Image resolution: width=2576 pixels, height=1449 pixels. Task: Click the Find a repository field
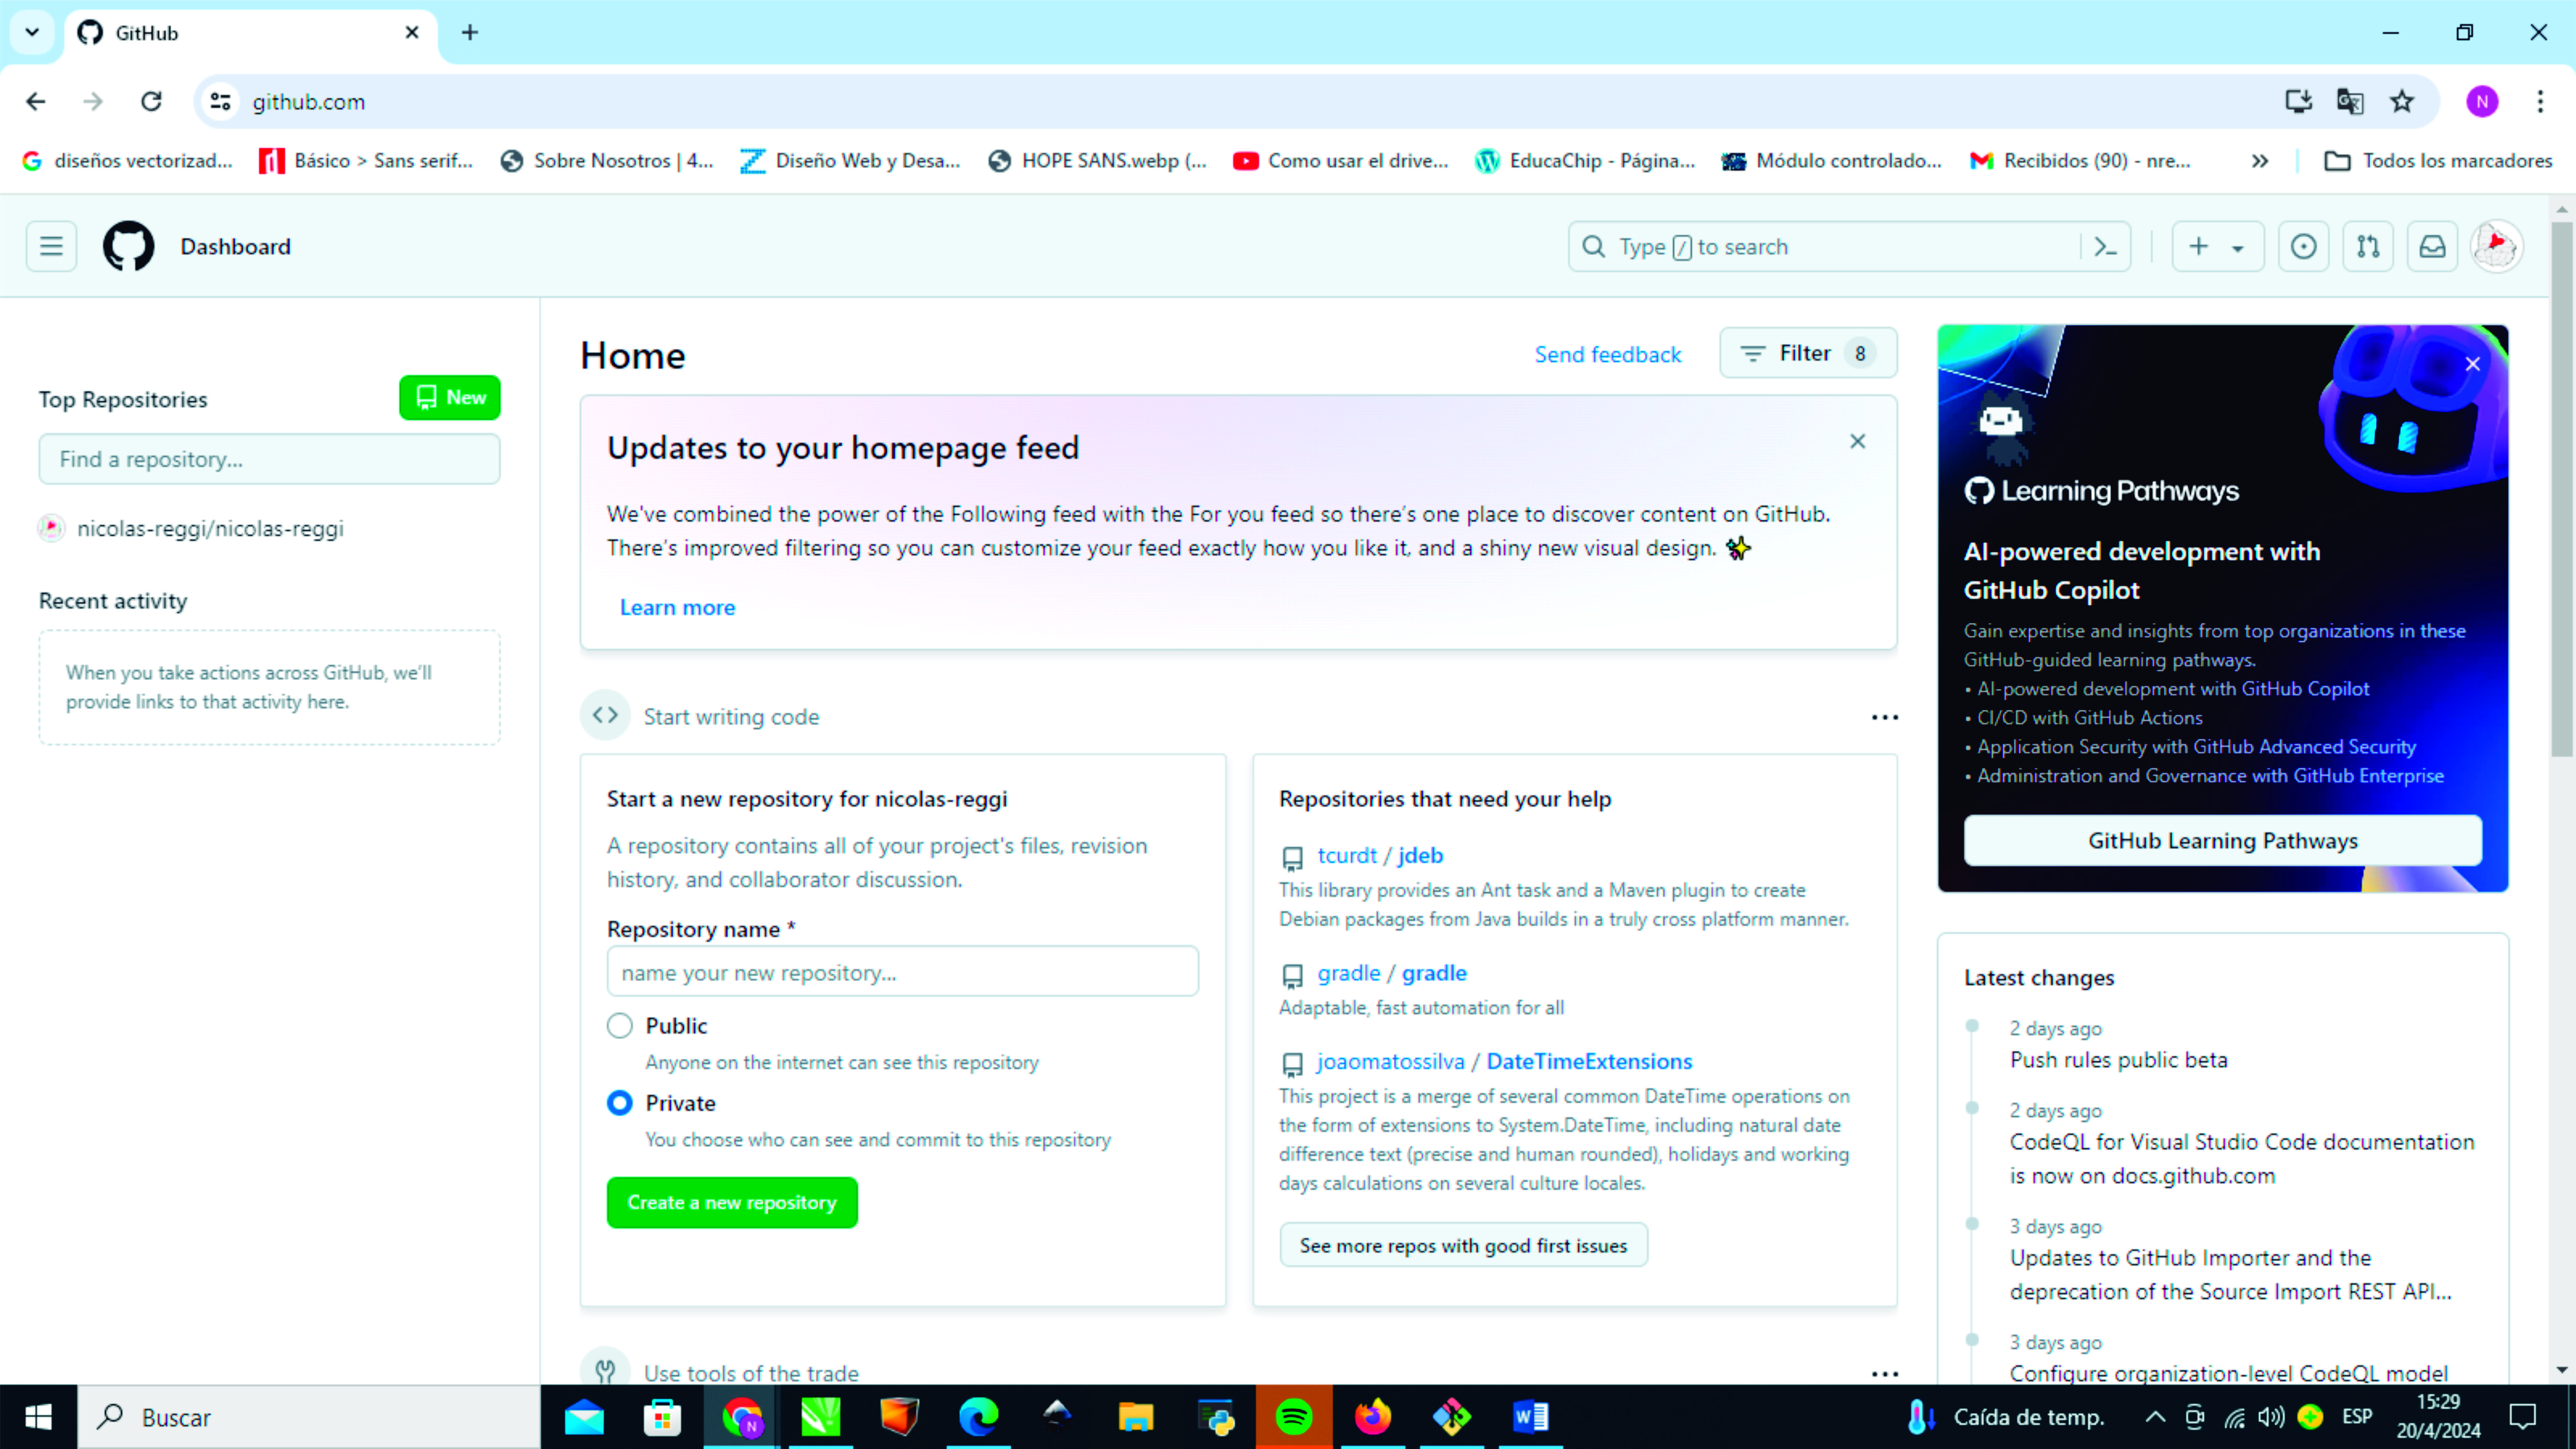click(x=269, y=459)
